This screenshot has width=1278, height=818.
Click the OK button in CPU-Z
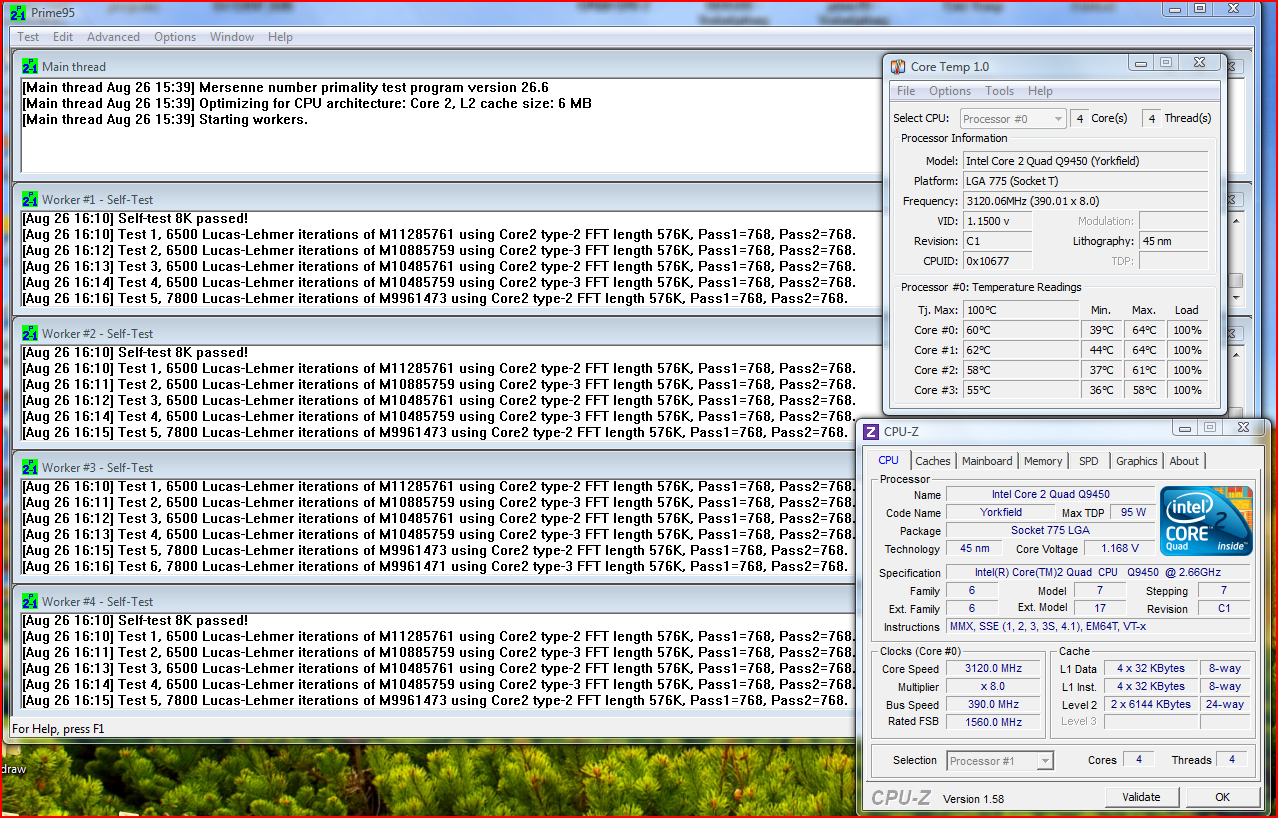tap(1222, 797)
